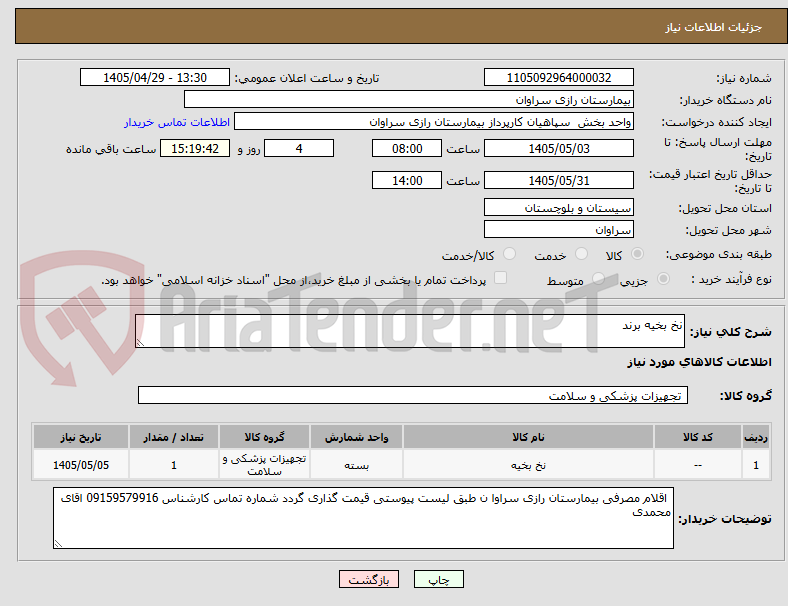Click the بازگشت back button

369,579
